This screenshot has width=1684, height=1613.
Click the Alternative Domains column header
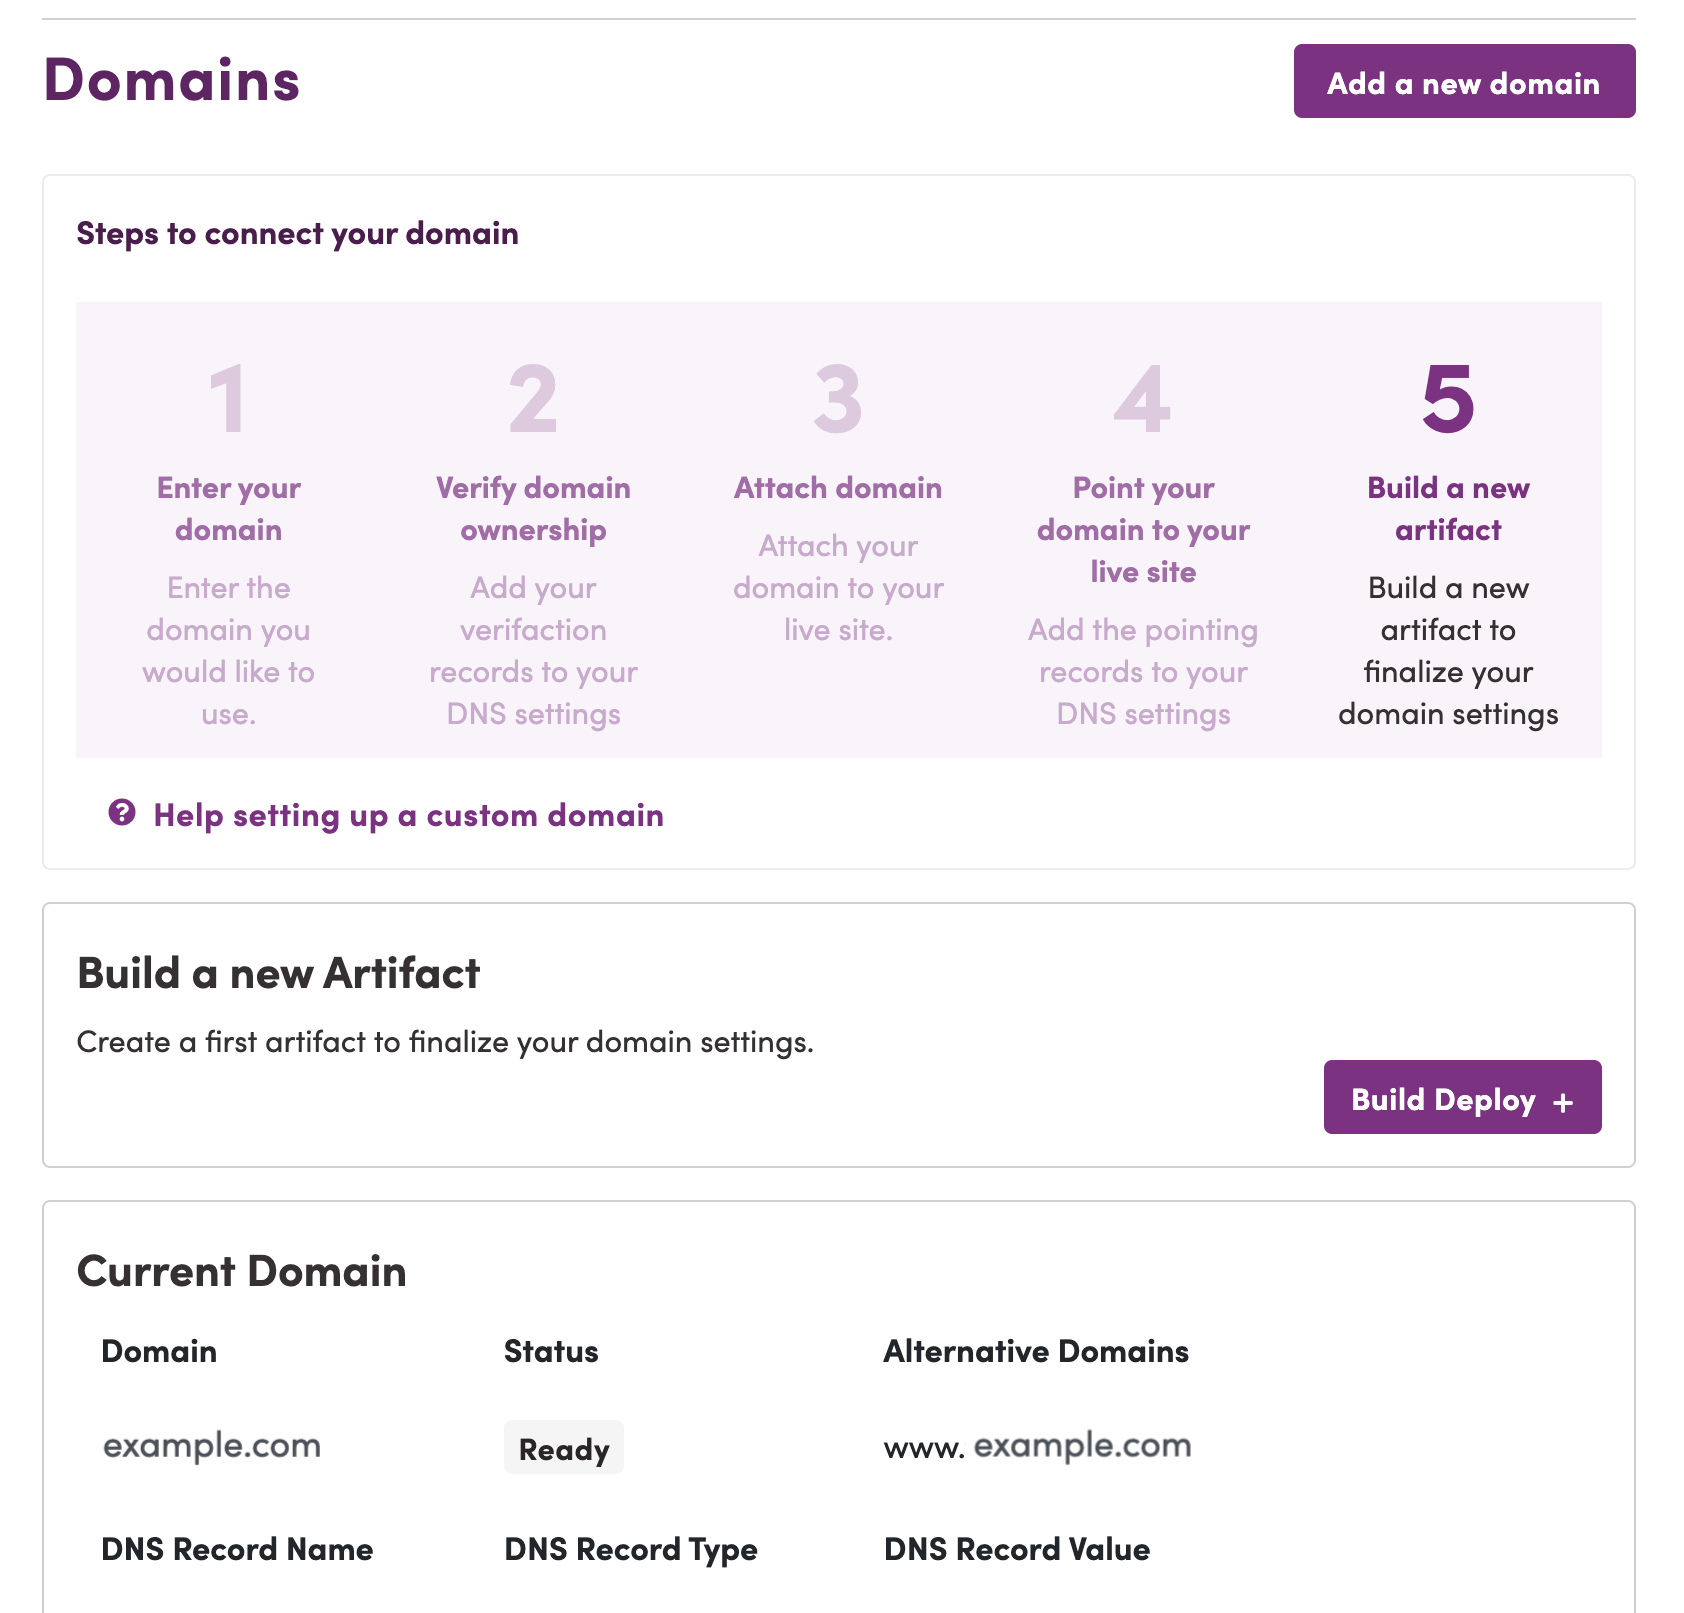(1036, 1351)
